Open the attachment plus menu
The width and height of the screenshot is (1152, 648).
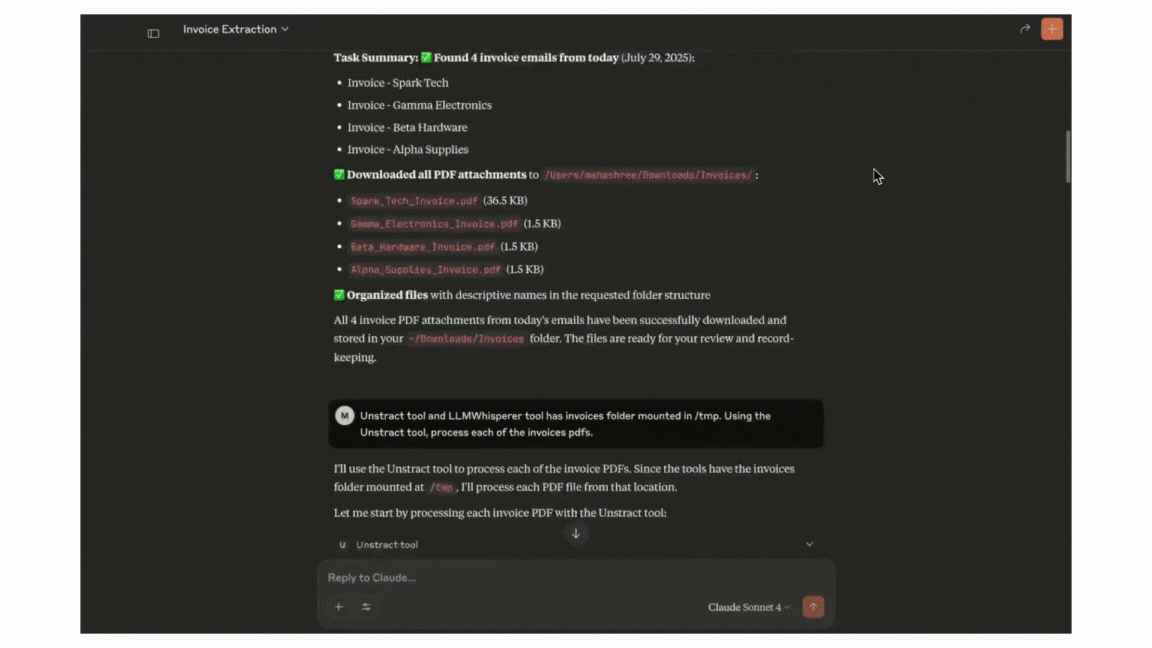click(339, 607)
